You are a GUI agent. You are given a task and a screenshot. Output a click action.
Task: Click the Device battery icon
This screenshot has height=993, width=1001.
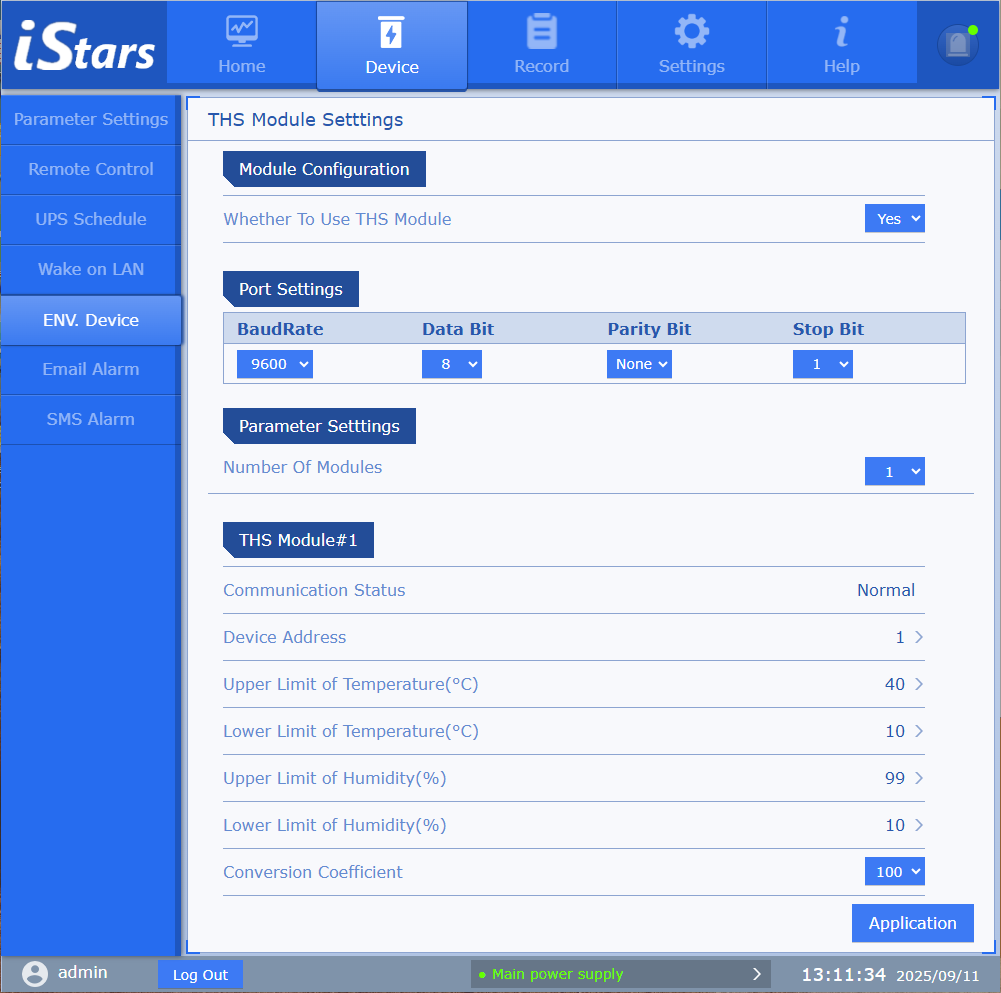391,33
